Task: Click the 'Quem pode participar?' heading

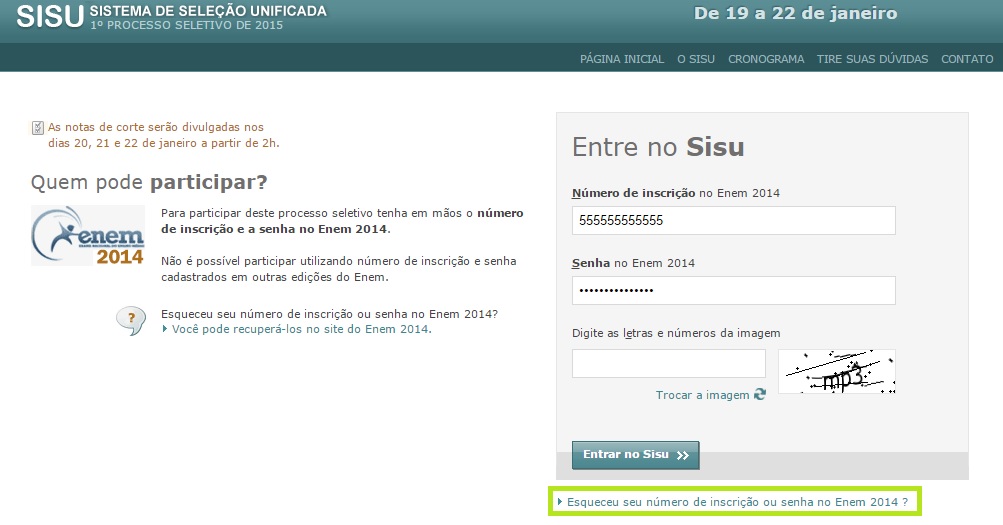Action: click(149, 183)
